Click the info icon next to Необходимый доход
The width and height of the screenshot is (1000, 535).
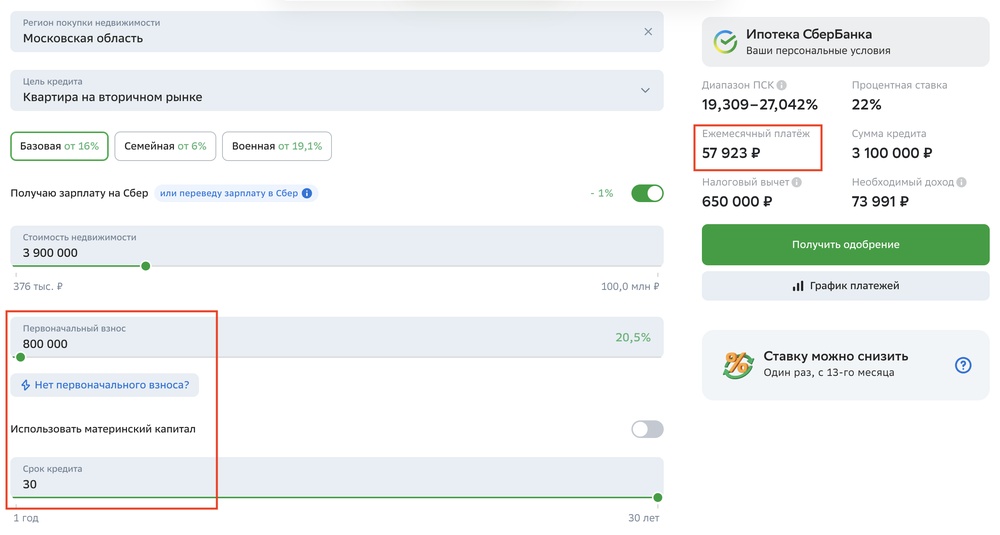pyautogui.click(x=961, y=183)
